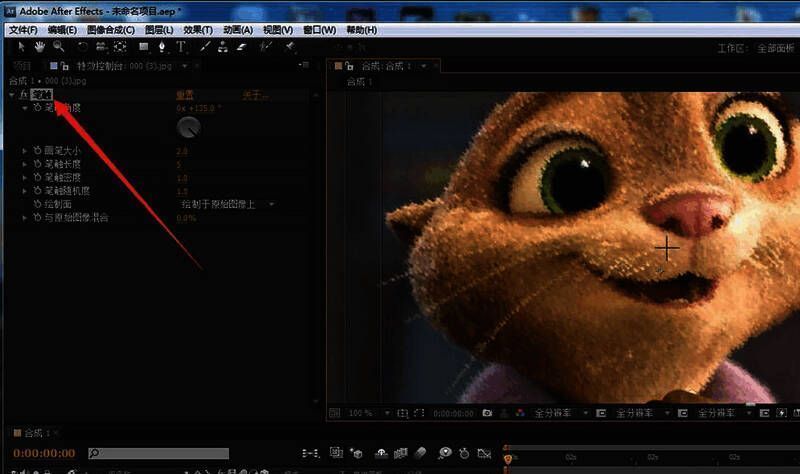Select the Hand tool in toolbar
Screen dimensions: 800x474
[x=40, y=46]
